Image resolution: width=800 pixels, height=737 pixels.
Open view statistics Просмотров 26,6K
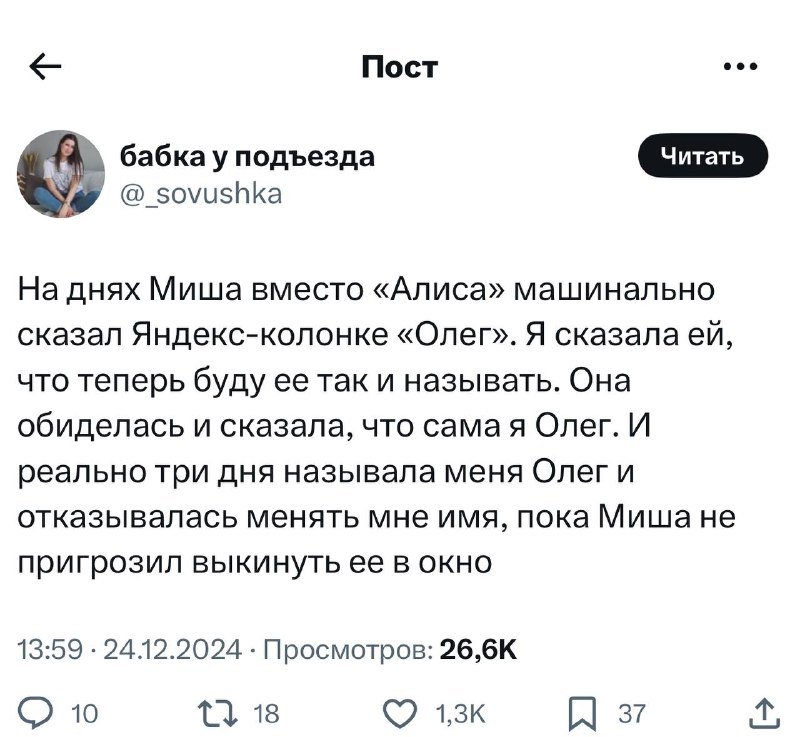390,650
